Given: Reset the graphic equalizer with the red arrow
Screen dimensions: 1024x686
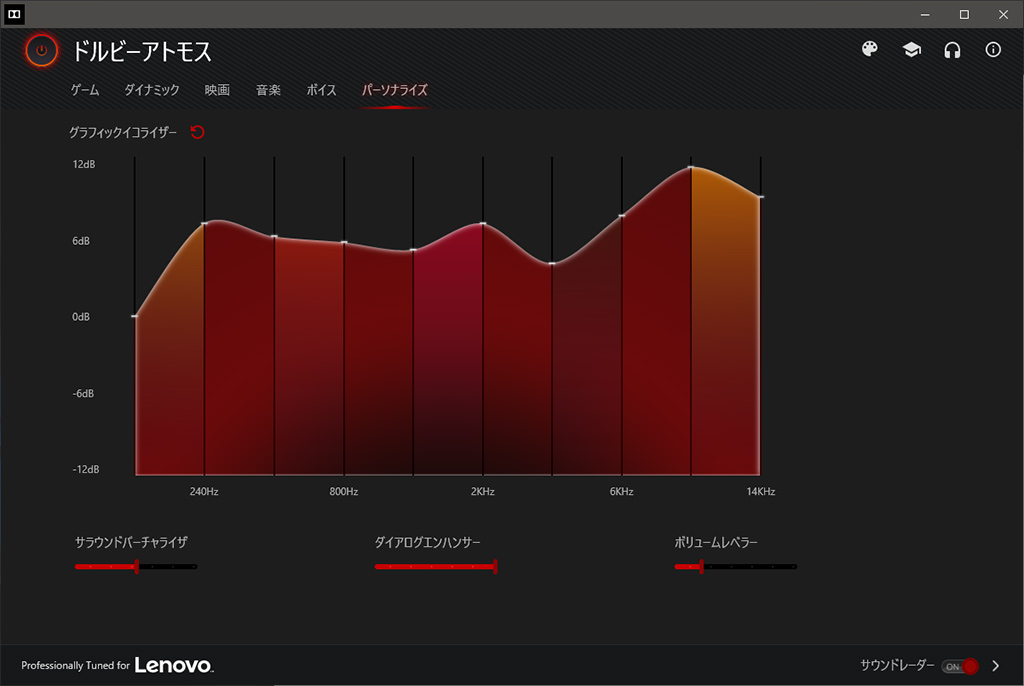Looking at the screenshot, I should [197, 132].
